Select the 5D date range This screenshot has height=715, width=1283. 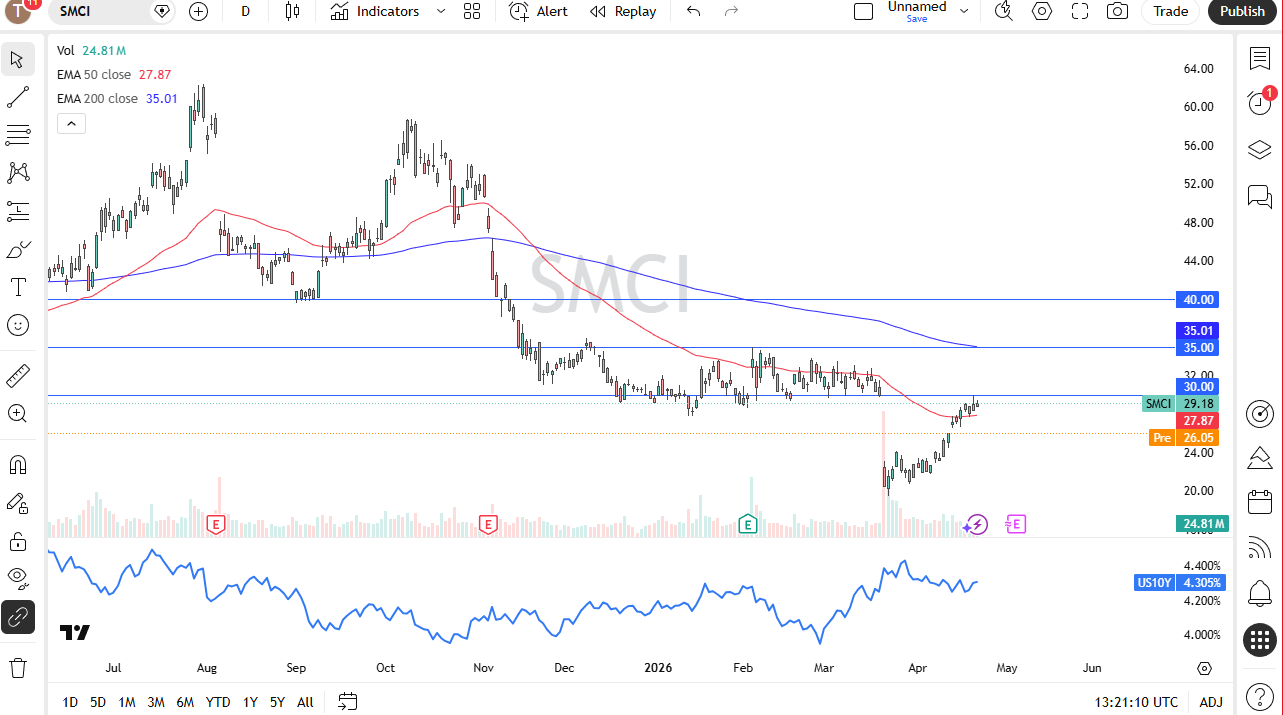98,702
